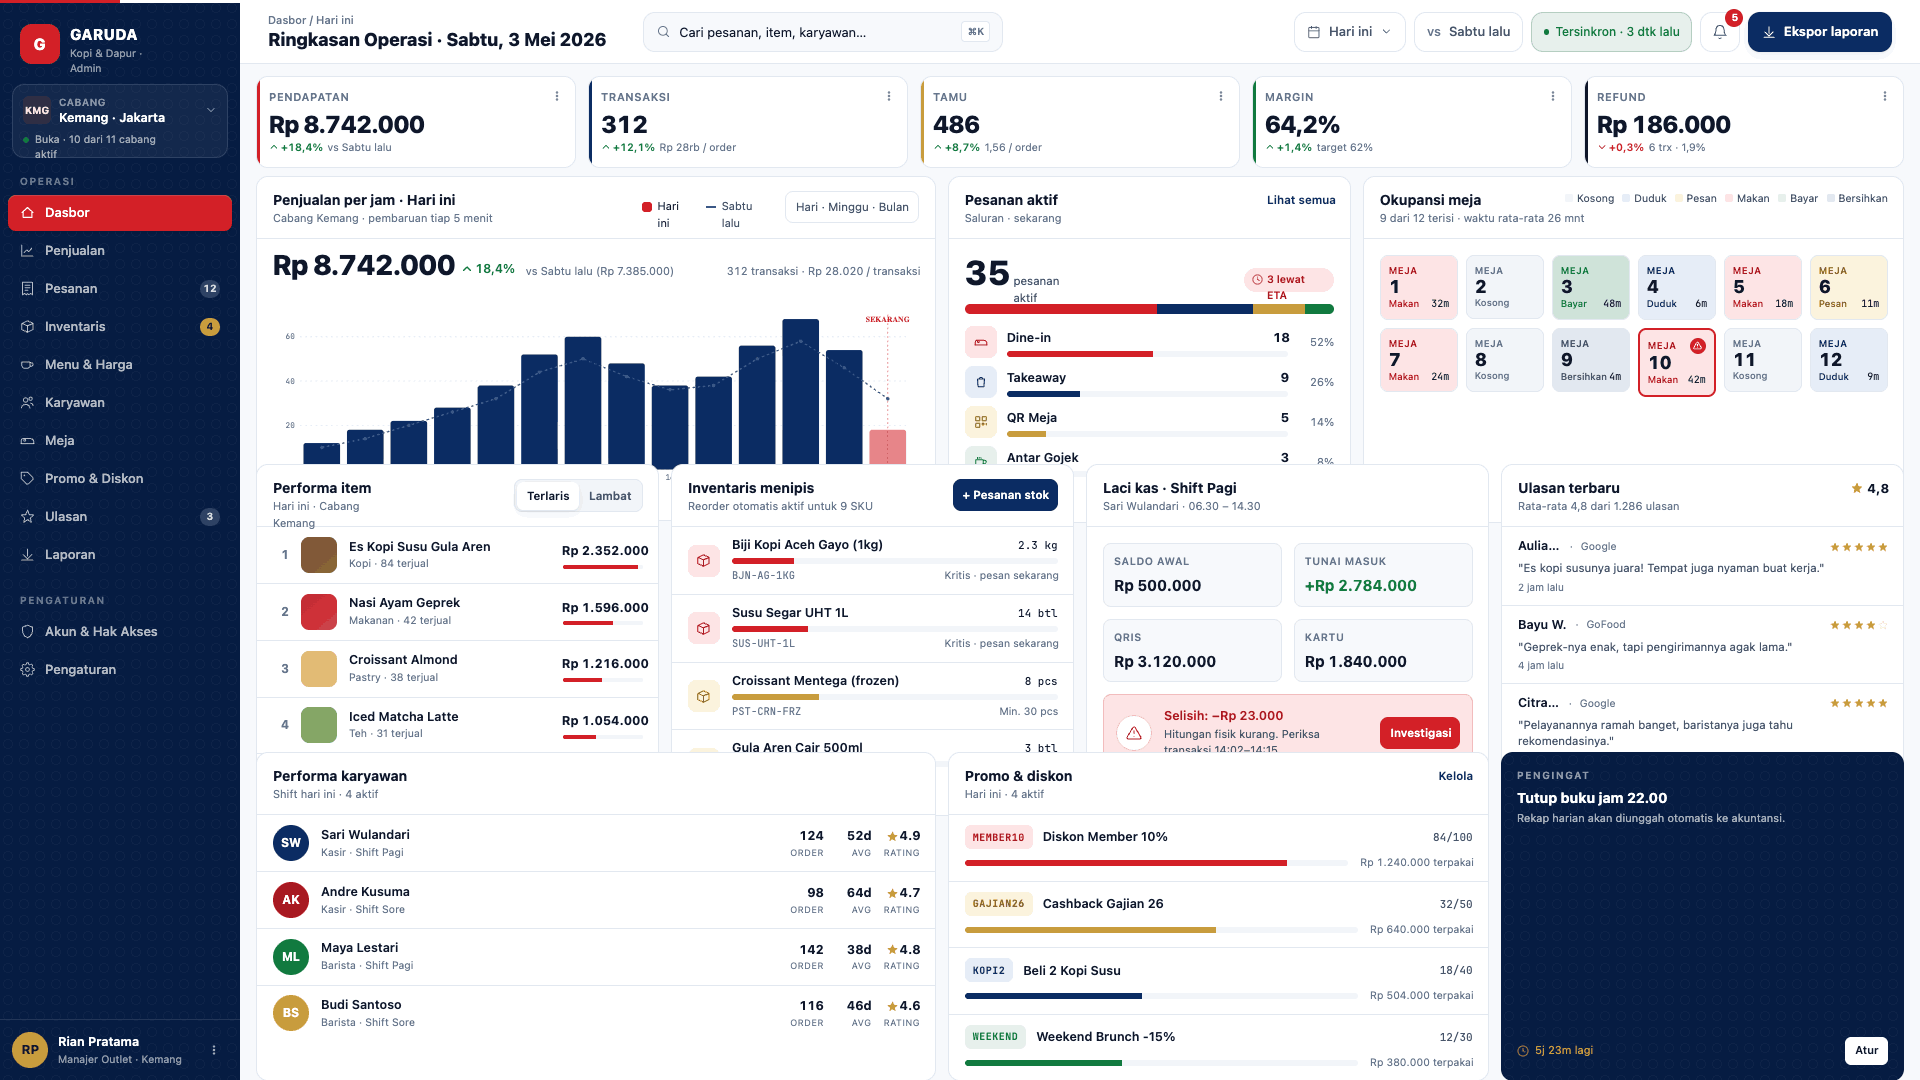Click the Tersinkron sync status button
The image size is (1920, 1080).
pos(1611,32)
